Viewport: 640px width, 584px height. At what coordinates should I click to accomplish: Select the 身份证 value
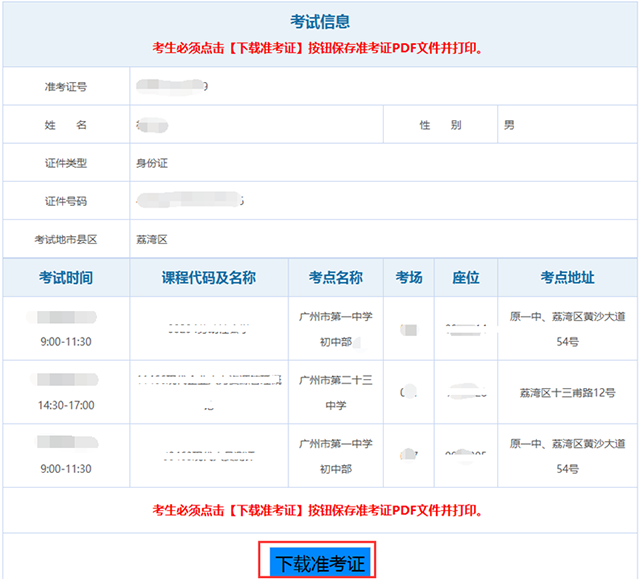pos(152,163)
